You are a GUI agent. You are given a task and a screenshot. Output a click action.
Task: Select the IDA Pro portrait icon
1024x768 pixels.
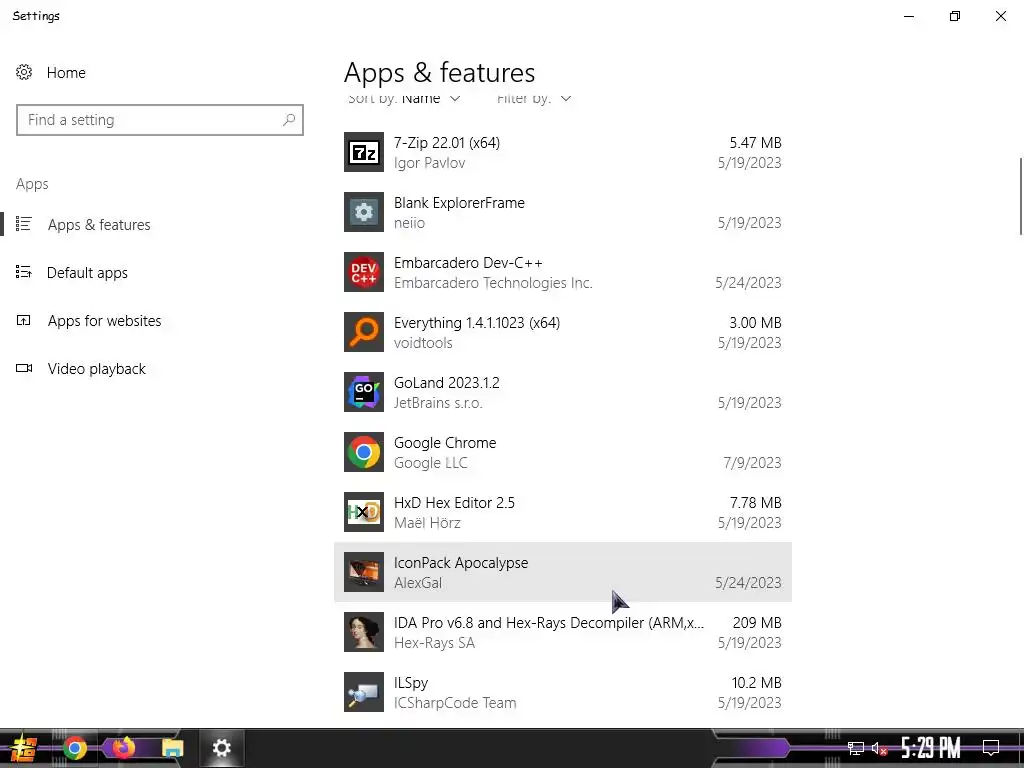[x=364, y=633]
